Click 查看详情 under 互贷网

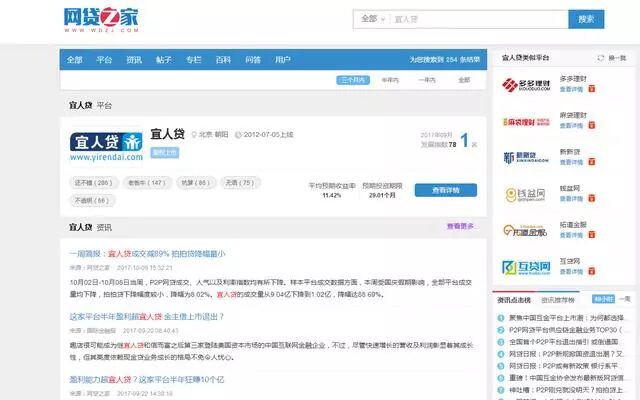point(571,271)
